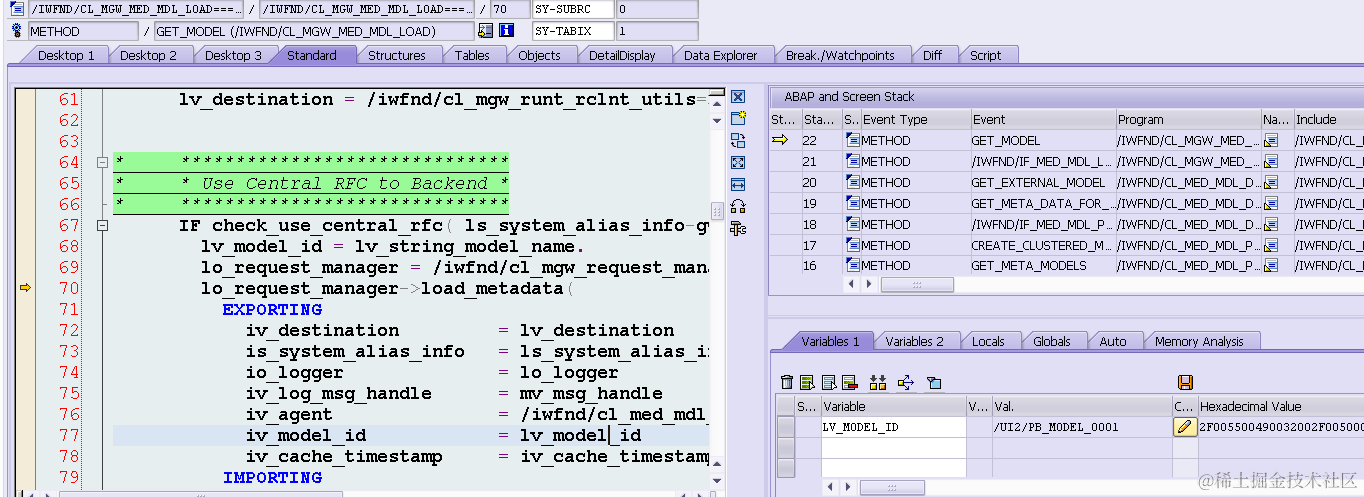This screenshot has height=497, width=1364.
Task: Click the Program column header in stack
Action: 1187,119
